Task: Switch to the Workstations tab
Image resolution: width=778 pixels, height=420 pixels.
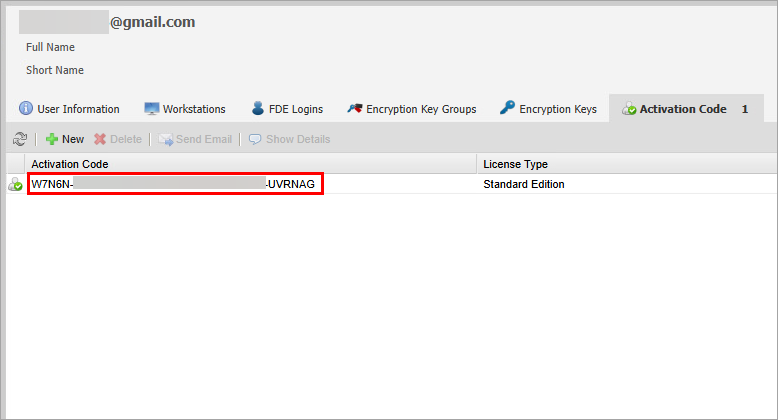Action: click(x=185, y=109)
